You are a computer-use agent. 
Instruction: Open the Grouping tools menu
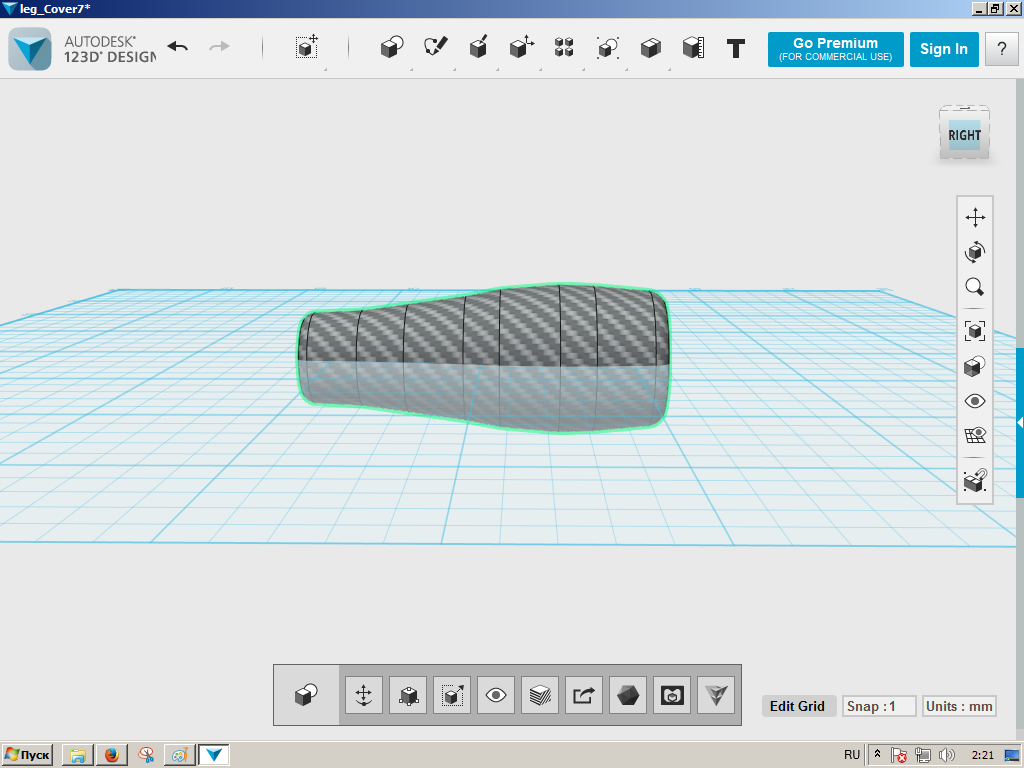pos(607,48)
